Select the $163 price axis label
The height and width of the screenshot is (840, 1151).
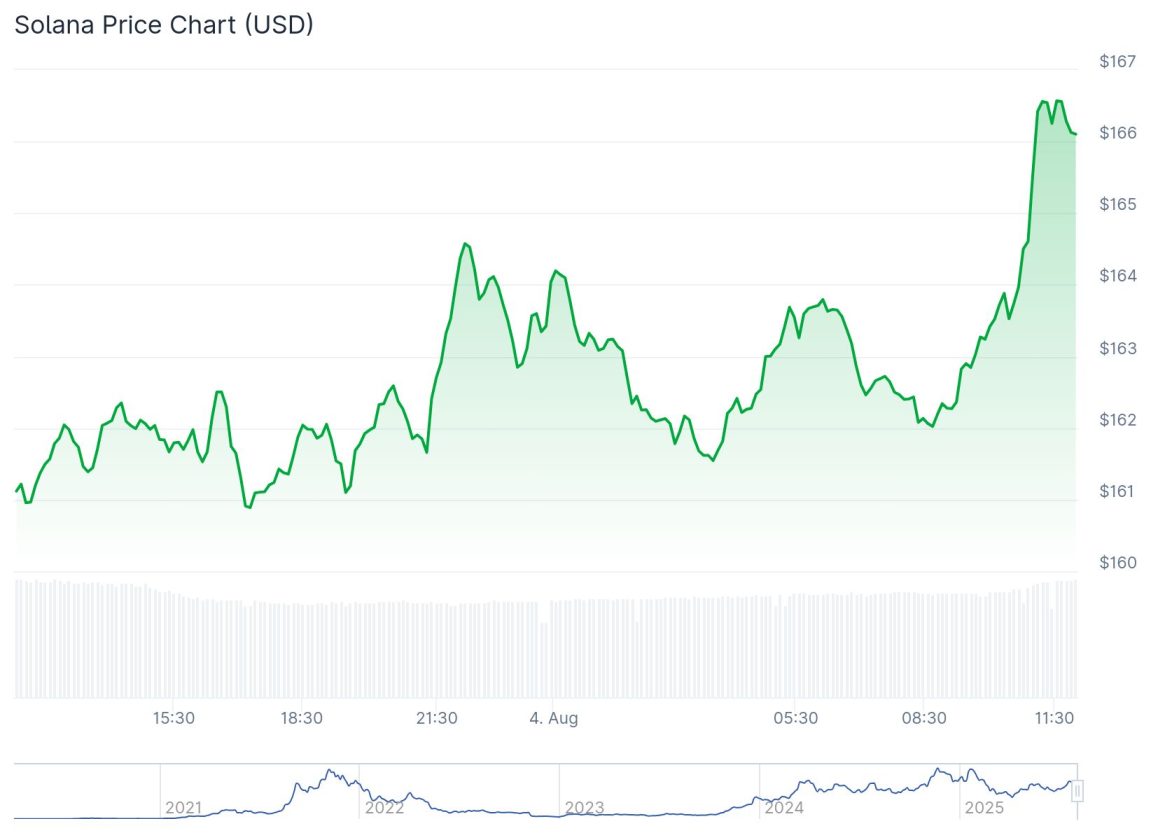pyautogui.click(x=1117, y=347)
